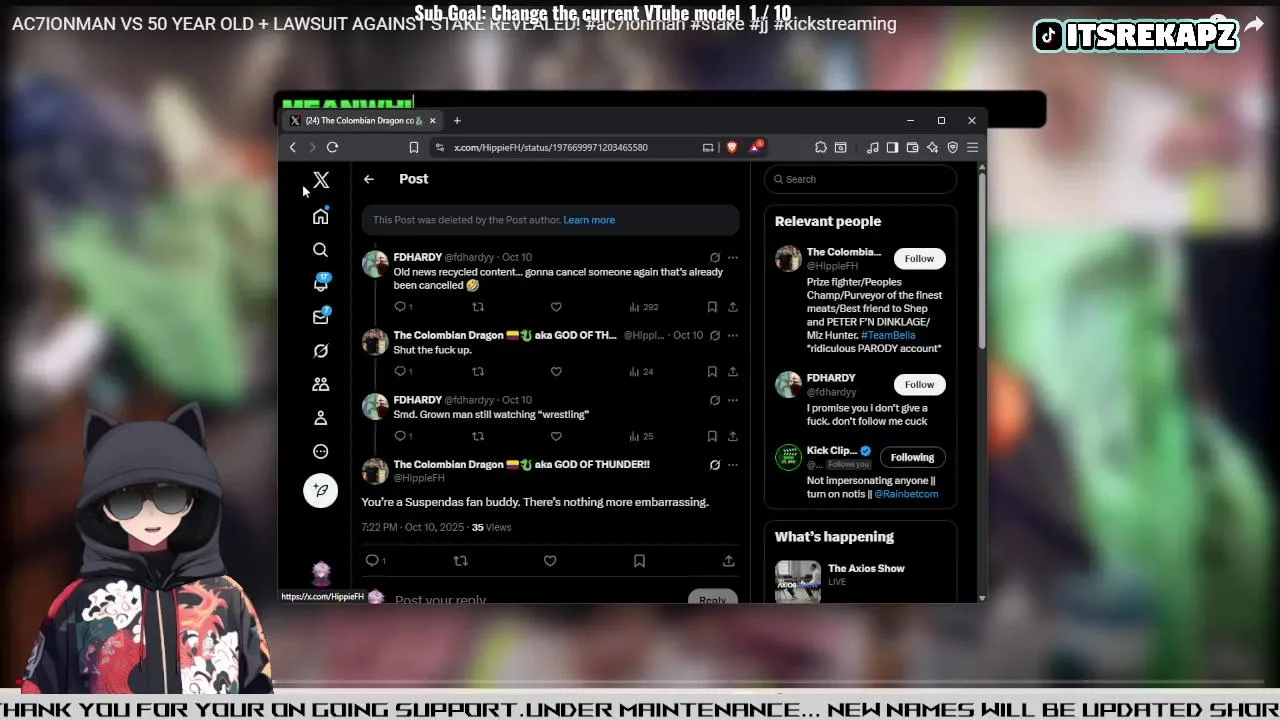Viewport: 1280px width, 720px height.
Task: Close The Colombian Dragon browser tab
Action: [x=432, y=121]
